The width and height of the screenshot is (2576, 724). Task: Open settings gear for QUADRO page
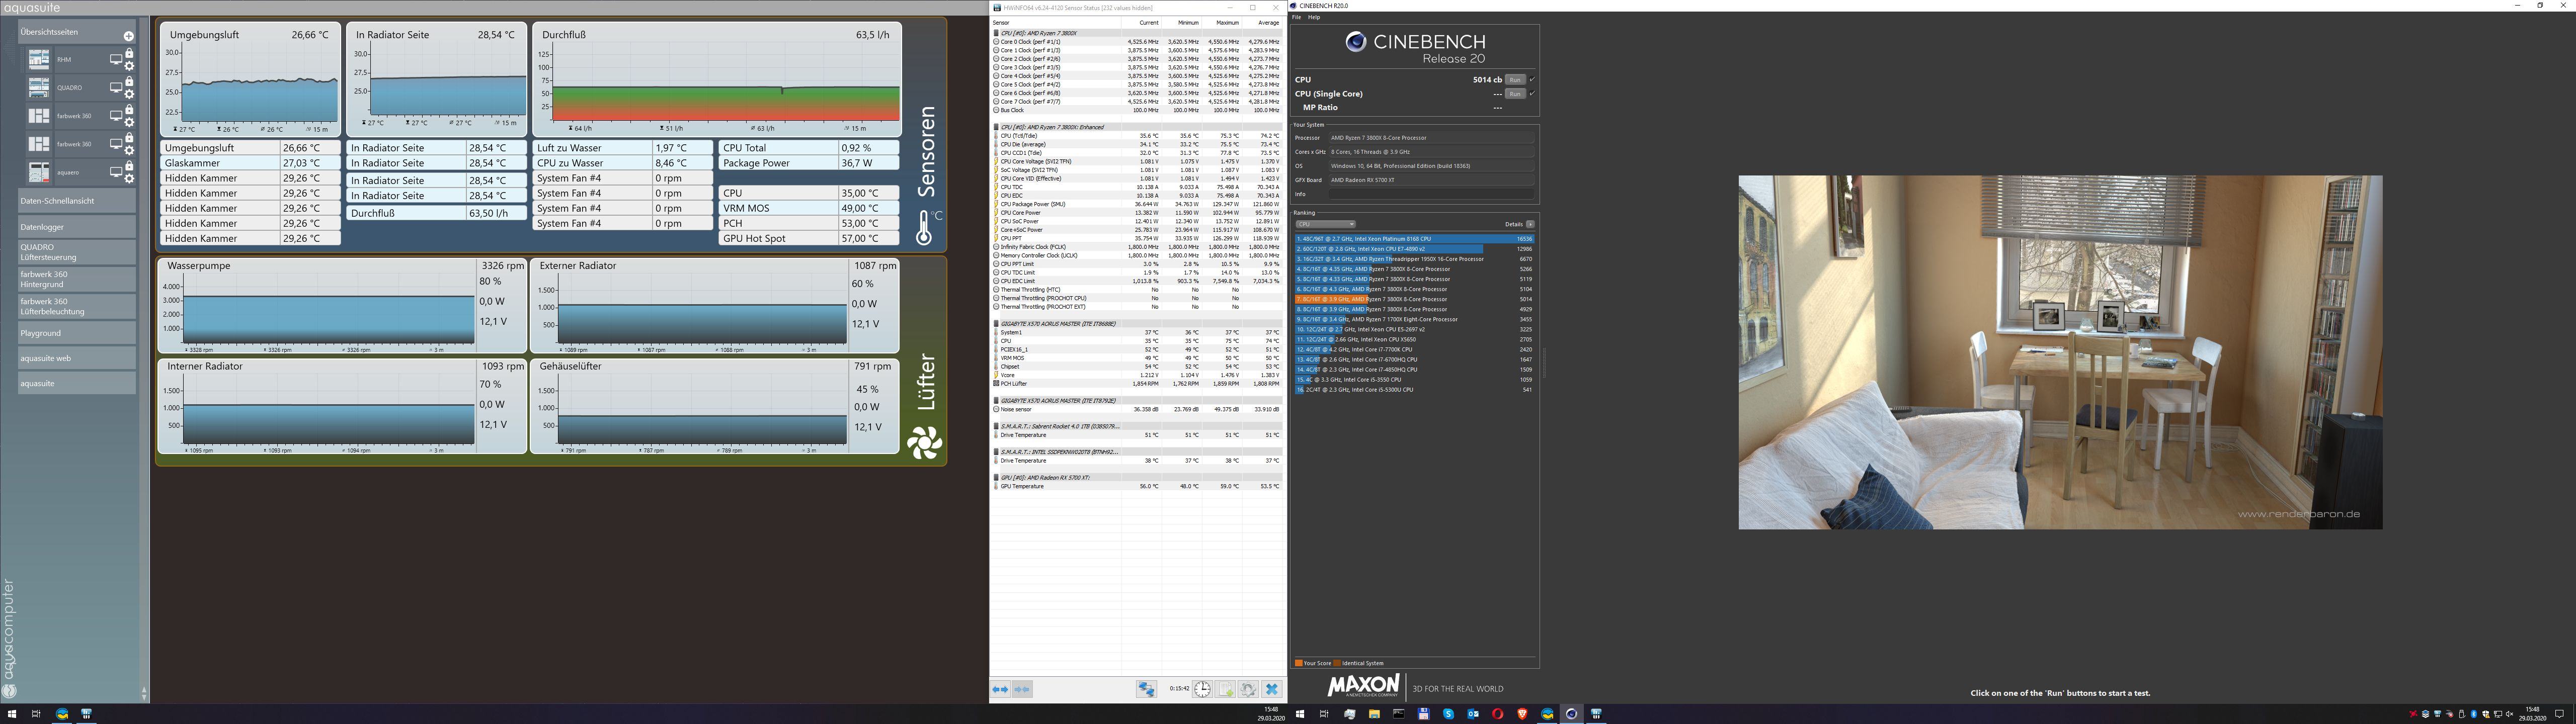pyautogui.click(x=130, y=94)
